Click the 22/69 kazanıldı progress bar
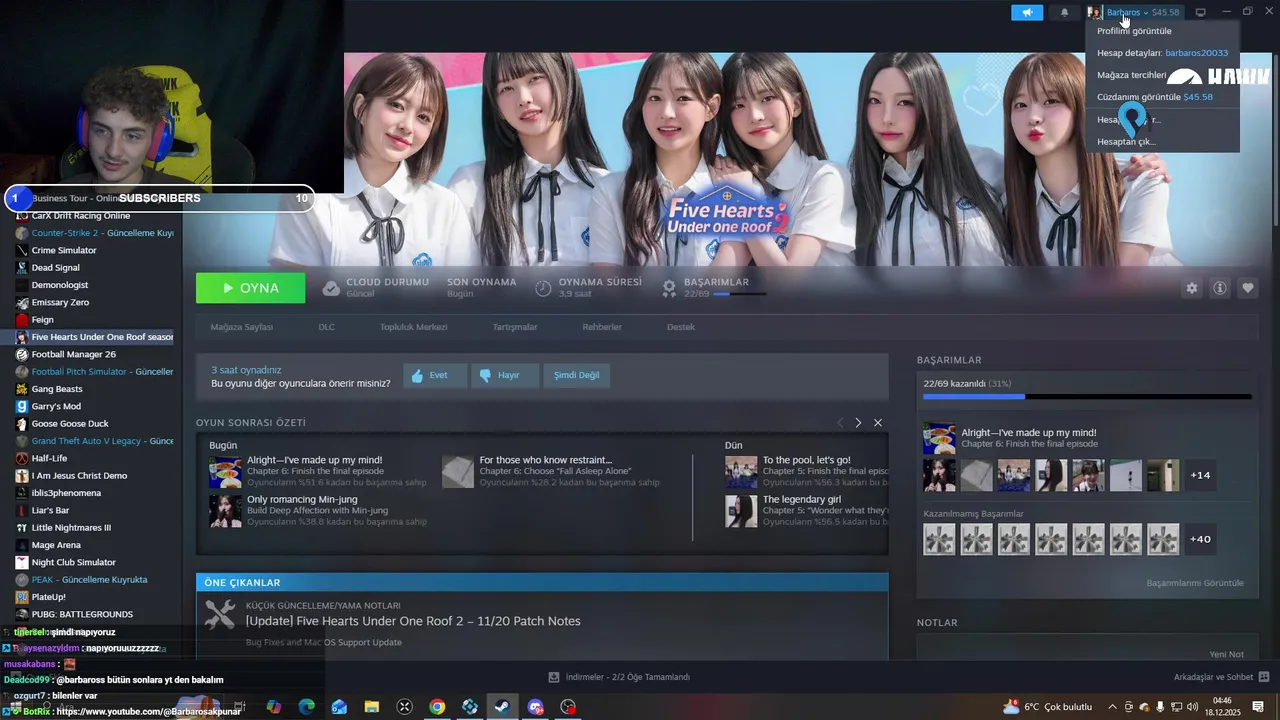The height and width of the screenshot is (720, 1280). pyautogui.click(x=1087, y=397)
